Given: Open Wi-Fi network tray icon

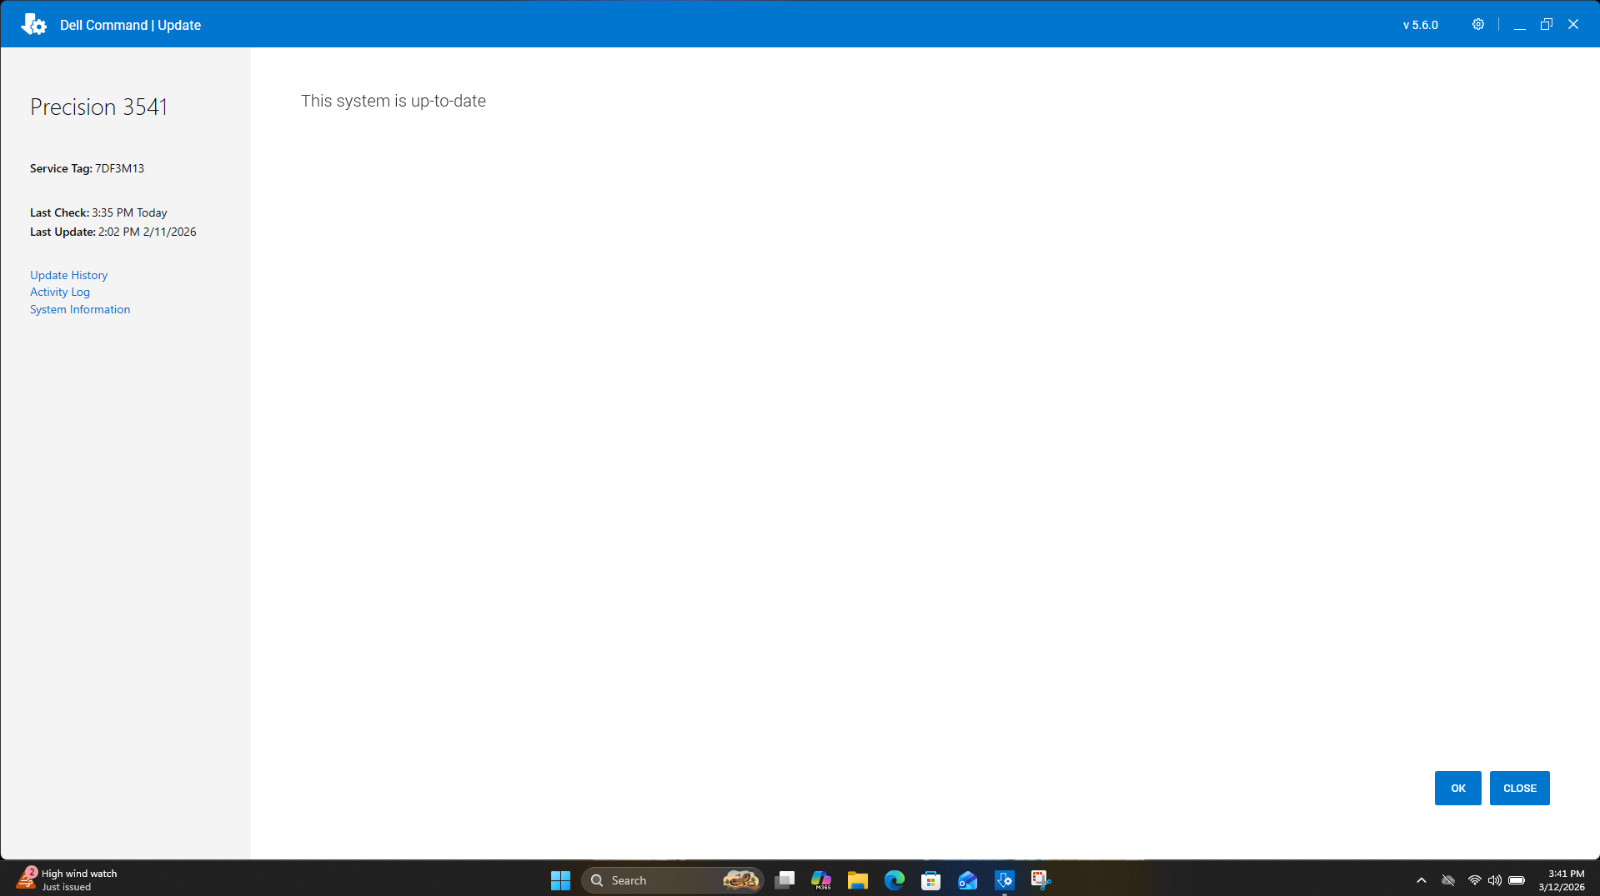Looking at the screenshot, I should click(1474, 880).
